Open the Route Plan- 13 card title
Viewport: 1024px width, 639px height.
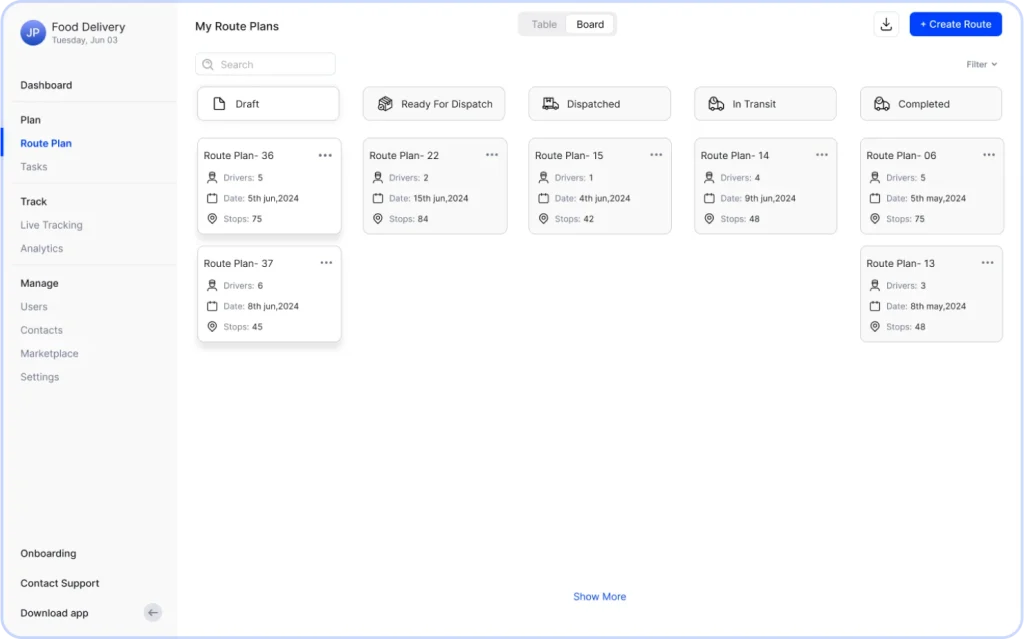(901, 263)
